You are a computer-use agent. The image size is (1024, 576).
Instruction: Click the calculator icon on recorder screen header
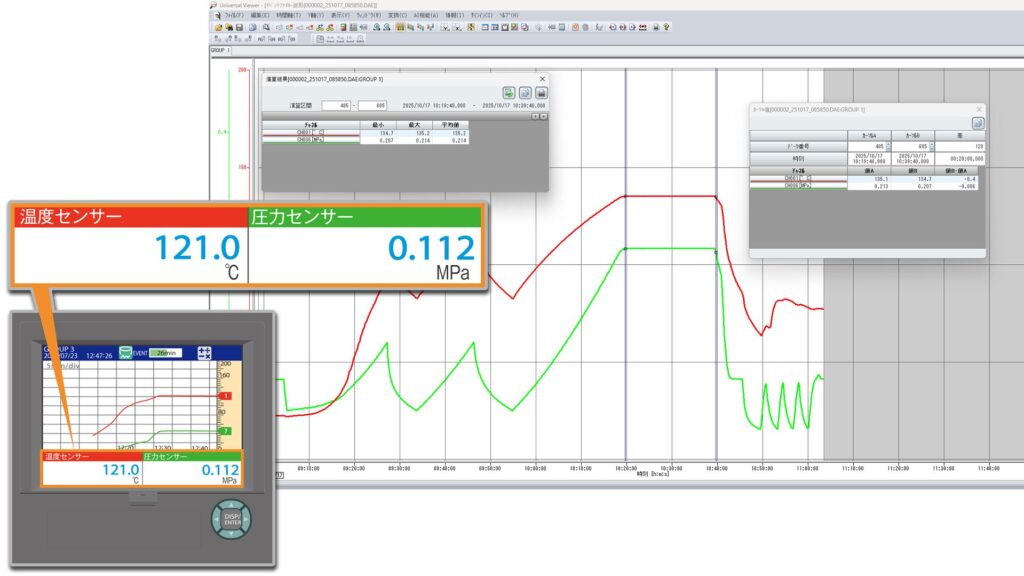204,353
